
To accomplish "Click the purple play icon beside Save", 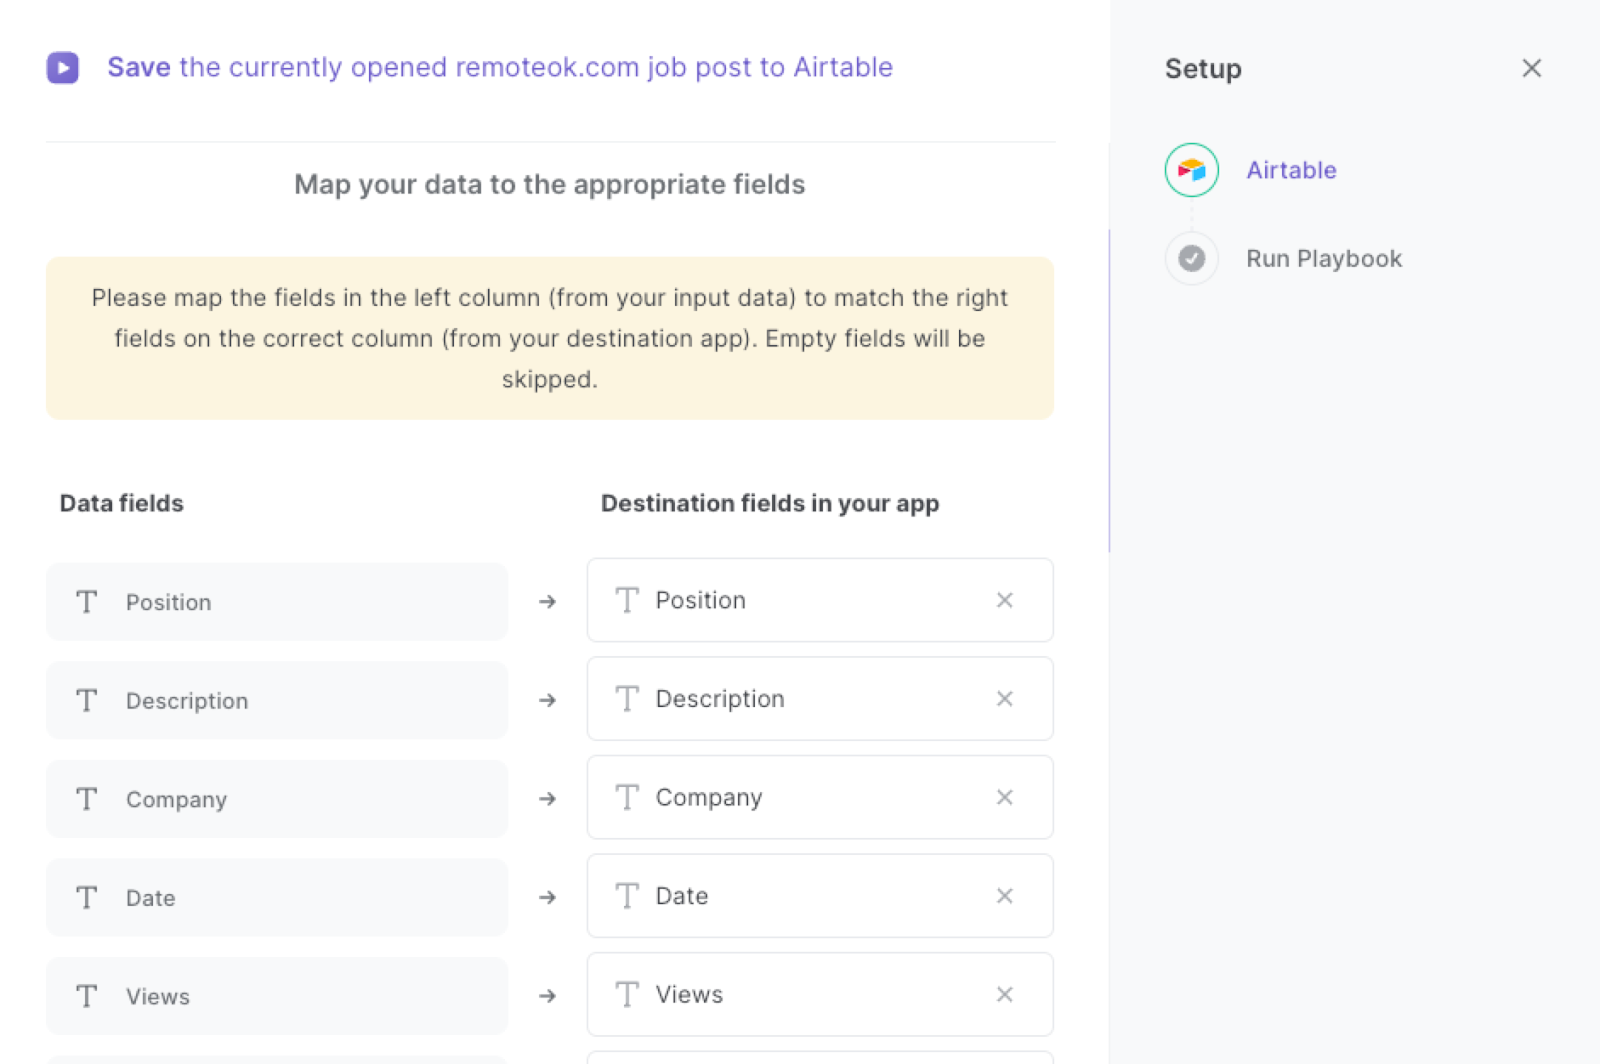I will click(63, 68).
